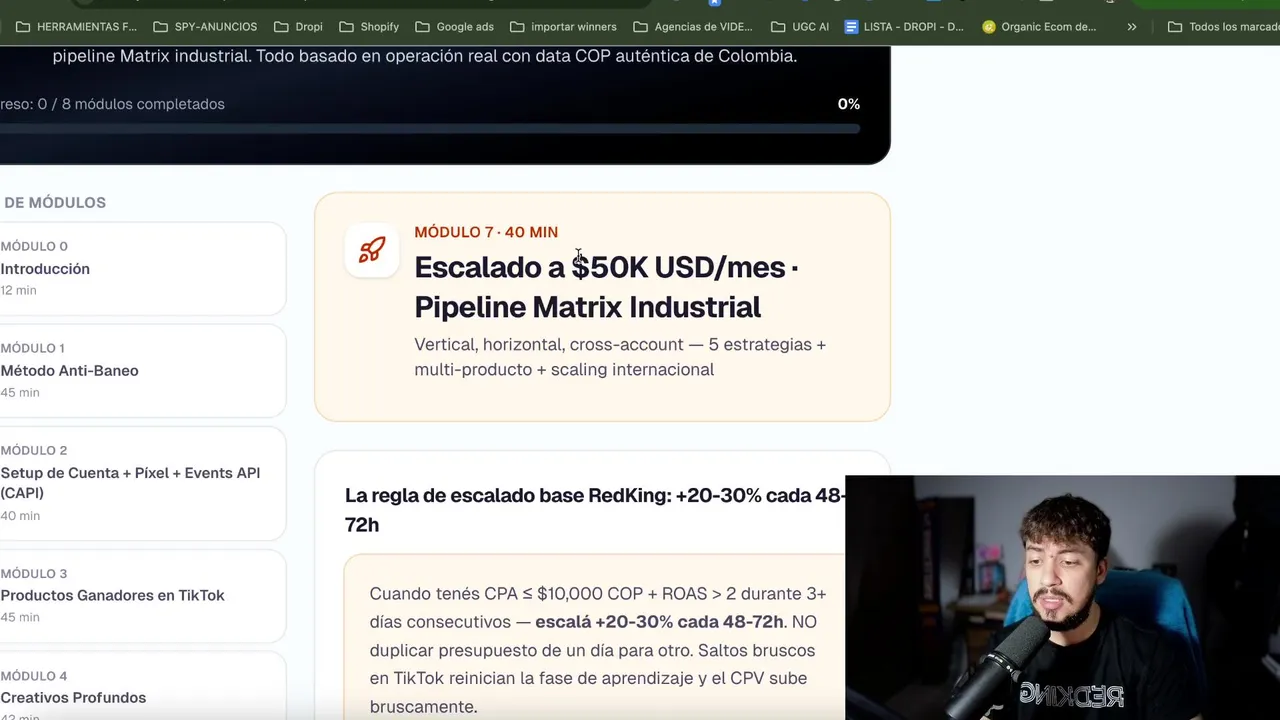Open the UGC AI bookmark folder
The image size is (1280, 720).
800,27
